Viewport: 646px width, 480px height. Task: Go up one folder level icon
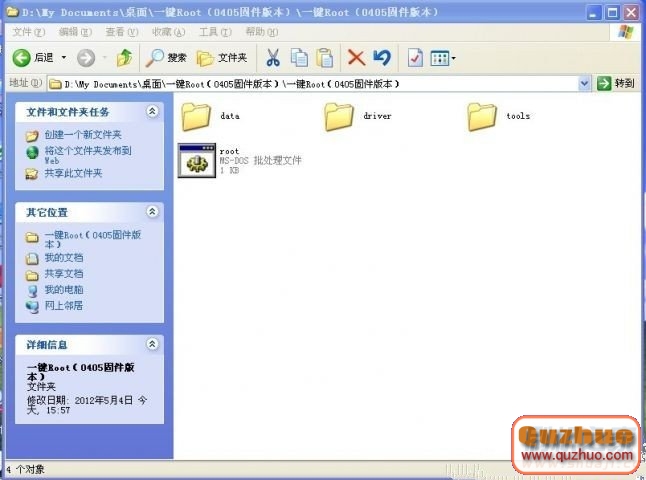pos(124,58)
